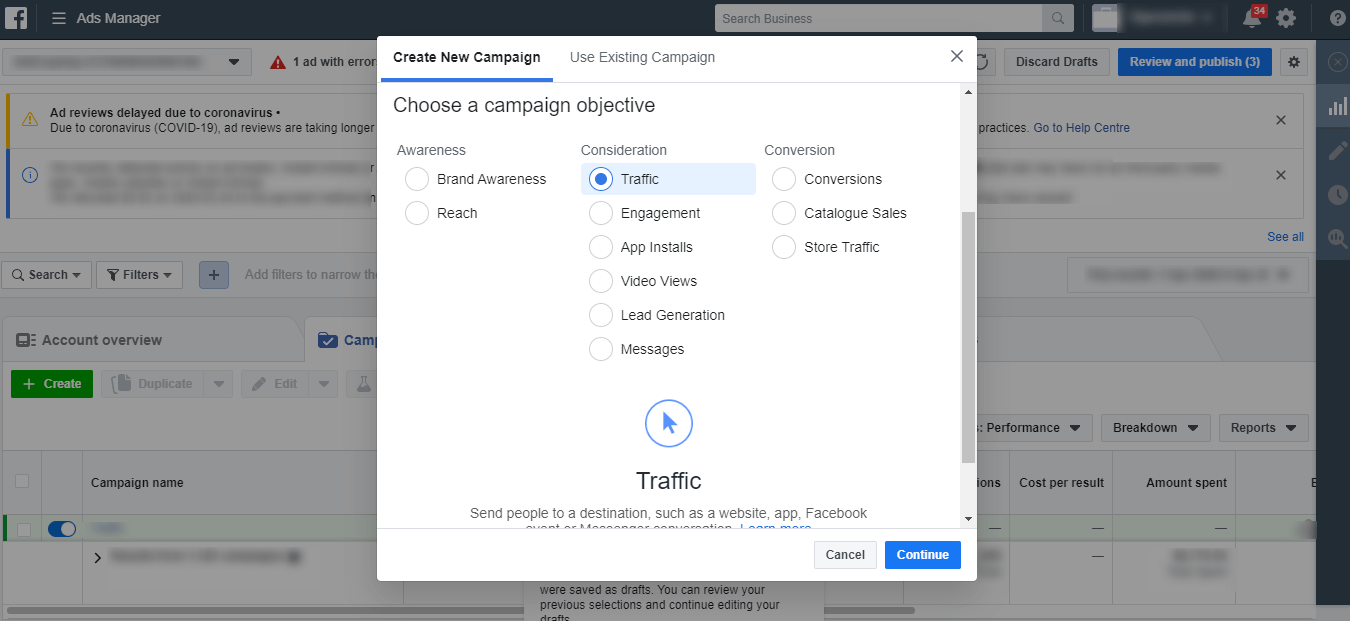Click the dialog vertical scrollbar thumb
1350x621 pixels.
click(968, 337)
